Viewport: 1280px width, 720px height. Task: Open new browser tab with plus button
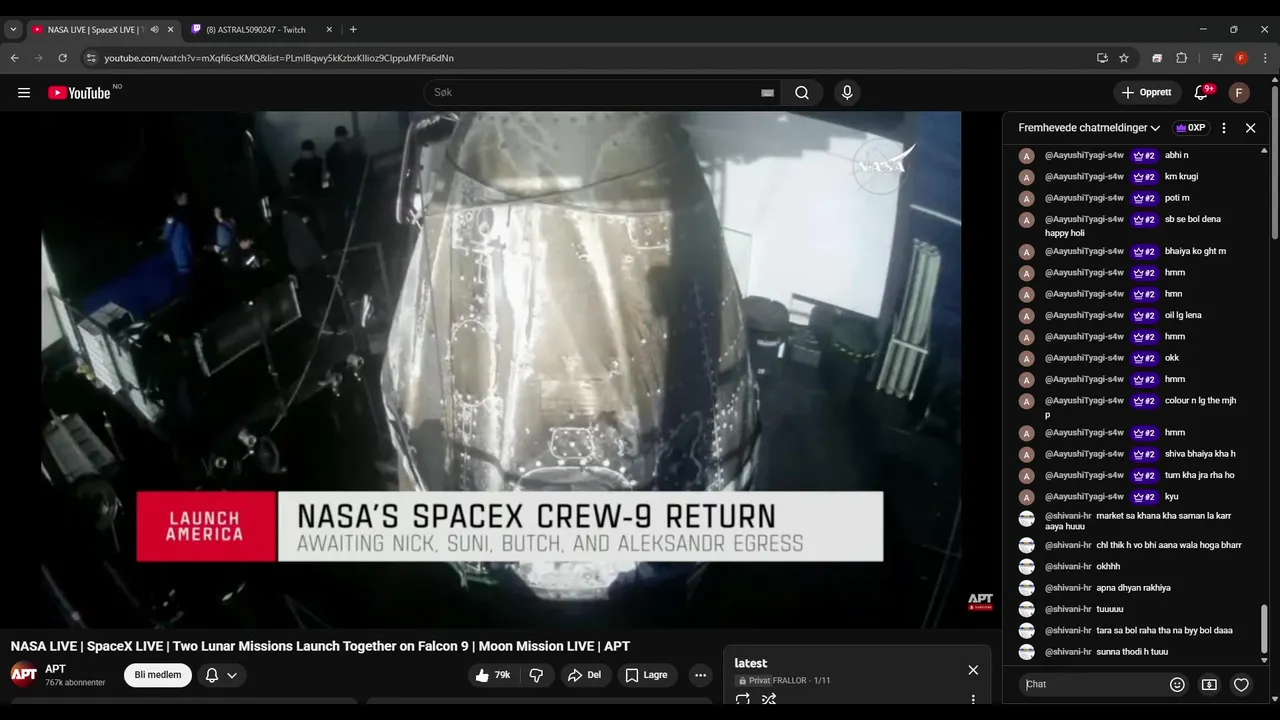point(353,30)
